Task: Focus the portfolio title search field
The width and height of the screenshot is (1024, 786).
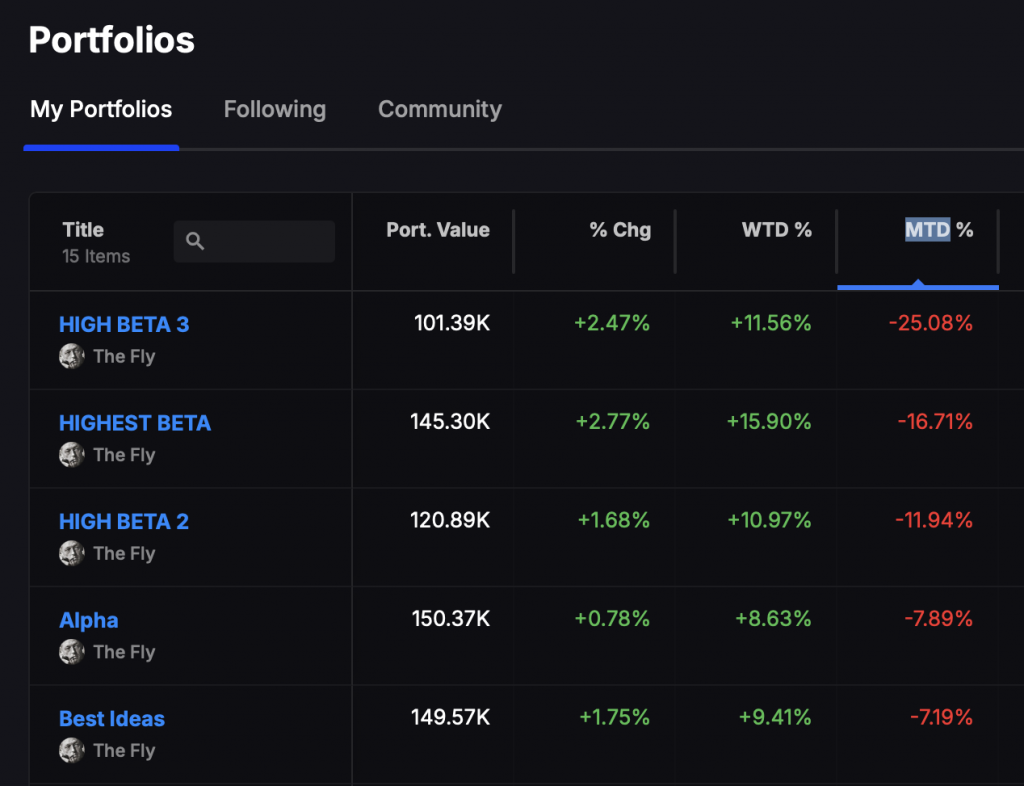Action: click(266, 241)
